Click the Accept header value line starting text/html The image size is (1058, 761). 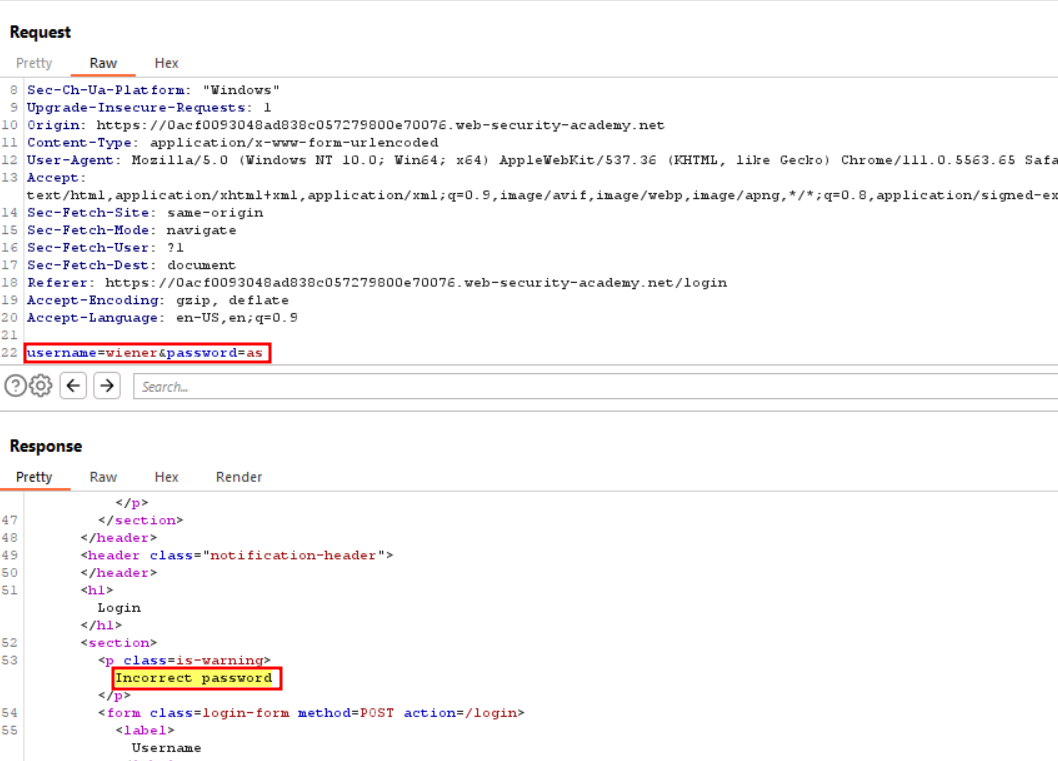click(x=542, y=195)
